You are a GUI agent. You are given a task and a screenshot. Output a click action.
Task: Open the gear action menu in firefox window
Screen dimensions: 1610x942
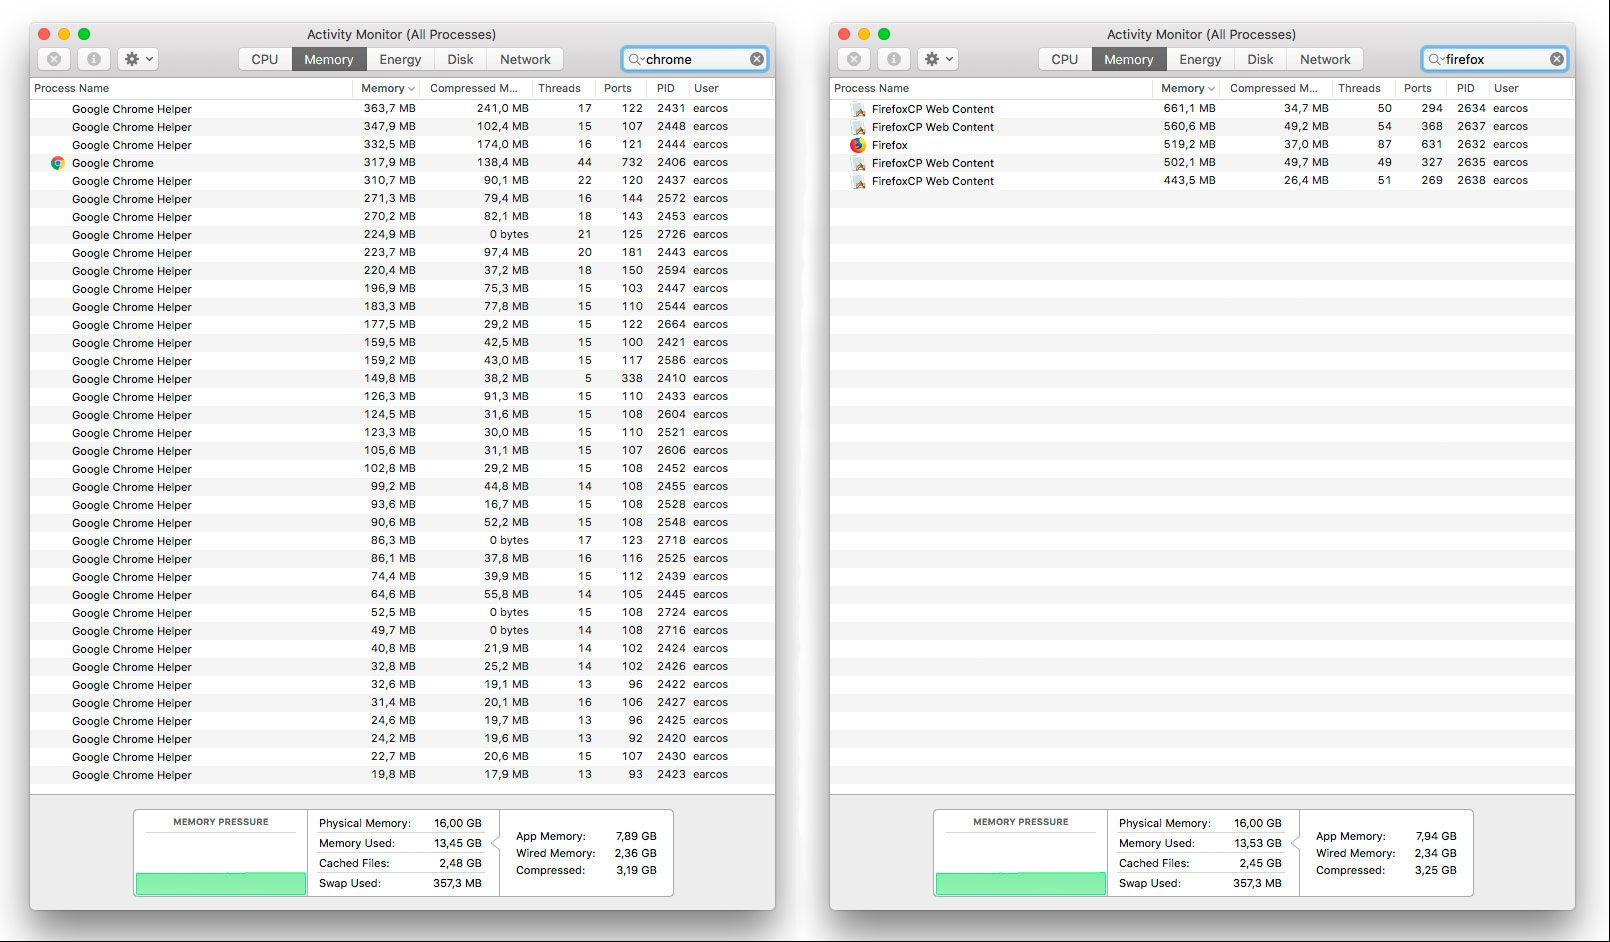pos(938,59)
